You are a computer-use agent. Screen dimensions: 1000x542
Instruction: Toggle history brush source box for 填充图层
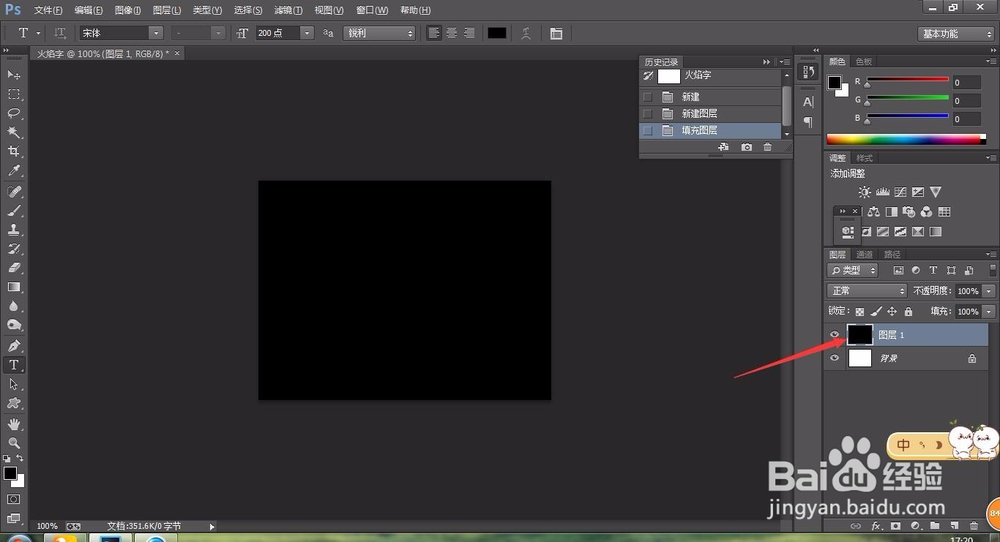pyautogui.click(x=648, y=130)
